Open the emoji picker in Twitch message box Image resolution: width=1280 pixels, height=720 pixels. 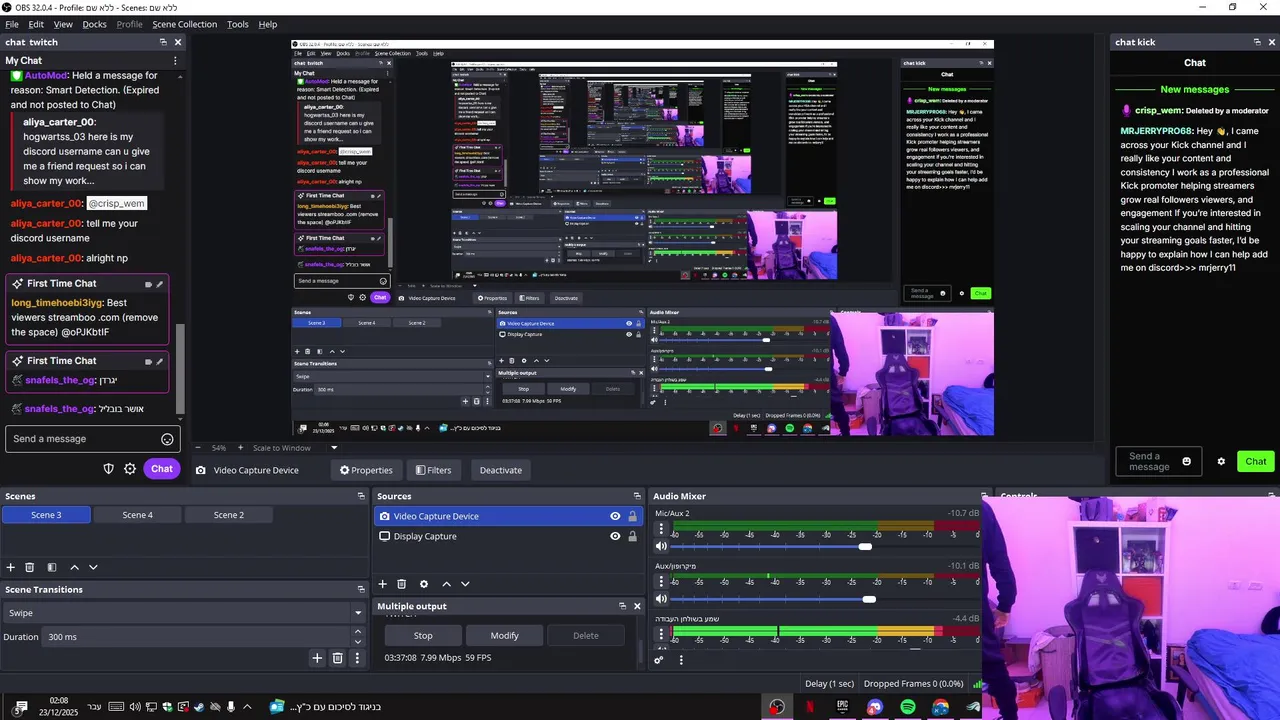click(x=167, y=439)
